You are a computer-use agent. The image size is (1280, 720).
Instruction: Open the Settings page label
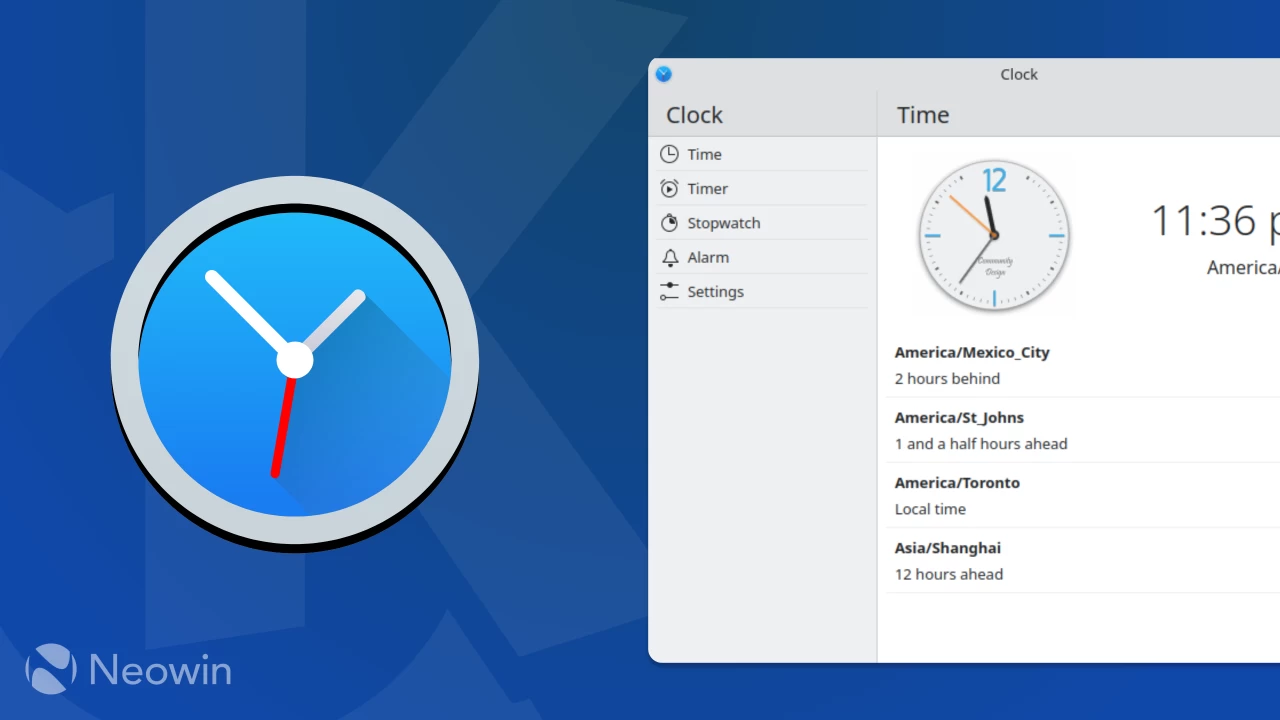715,292
